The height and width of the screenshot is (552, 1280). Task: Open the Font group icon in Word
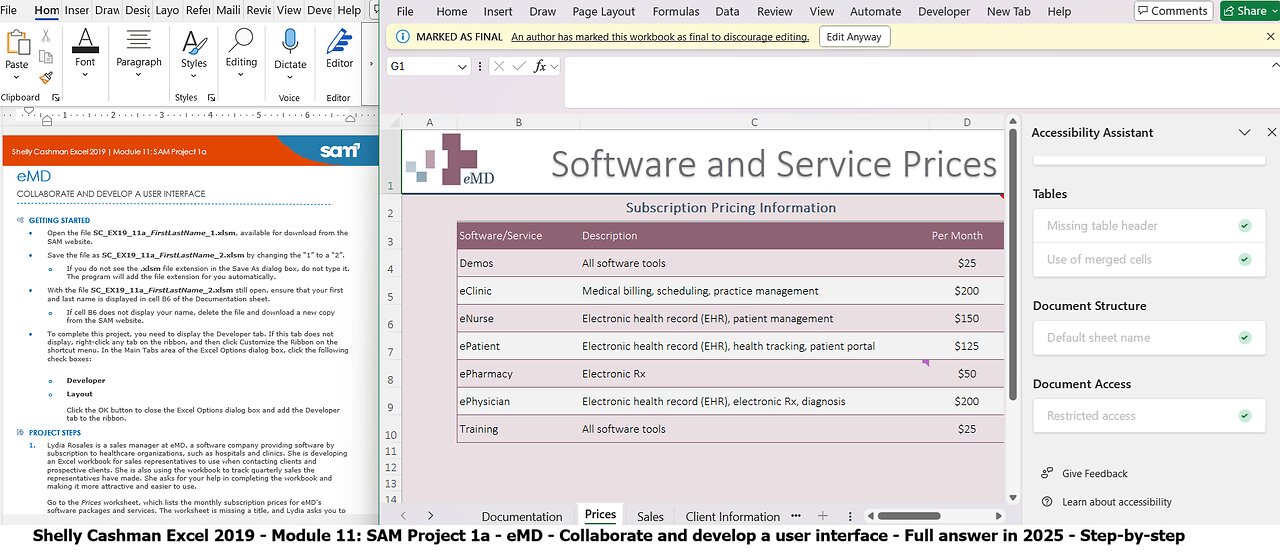(x=85, y=40)
